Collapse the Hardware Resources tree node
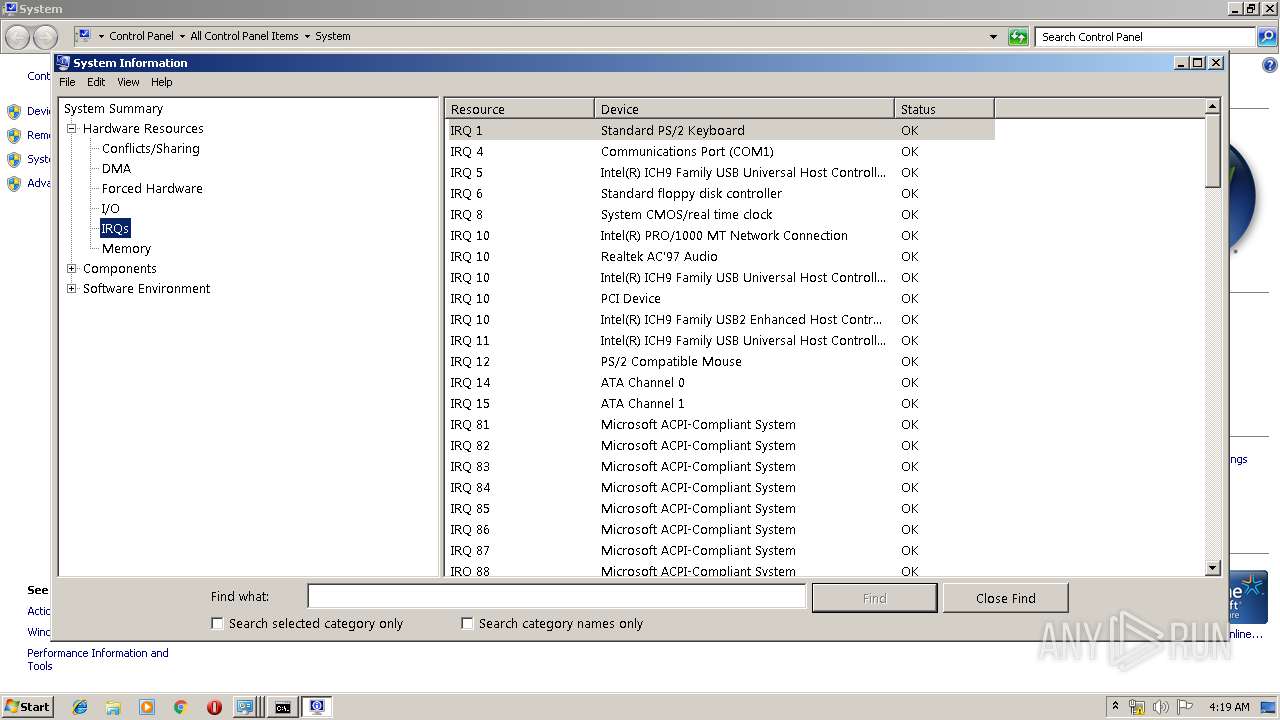1280x720 pixels. coord(72,129)
